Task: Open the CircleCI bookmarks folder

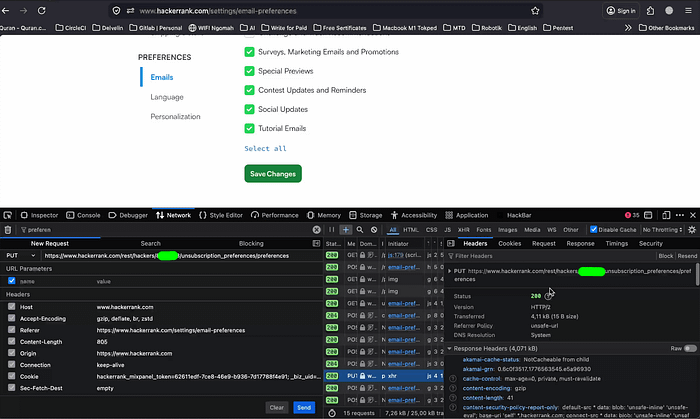Action: pyautogui.click(x=71, y=28)
